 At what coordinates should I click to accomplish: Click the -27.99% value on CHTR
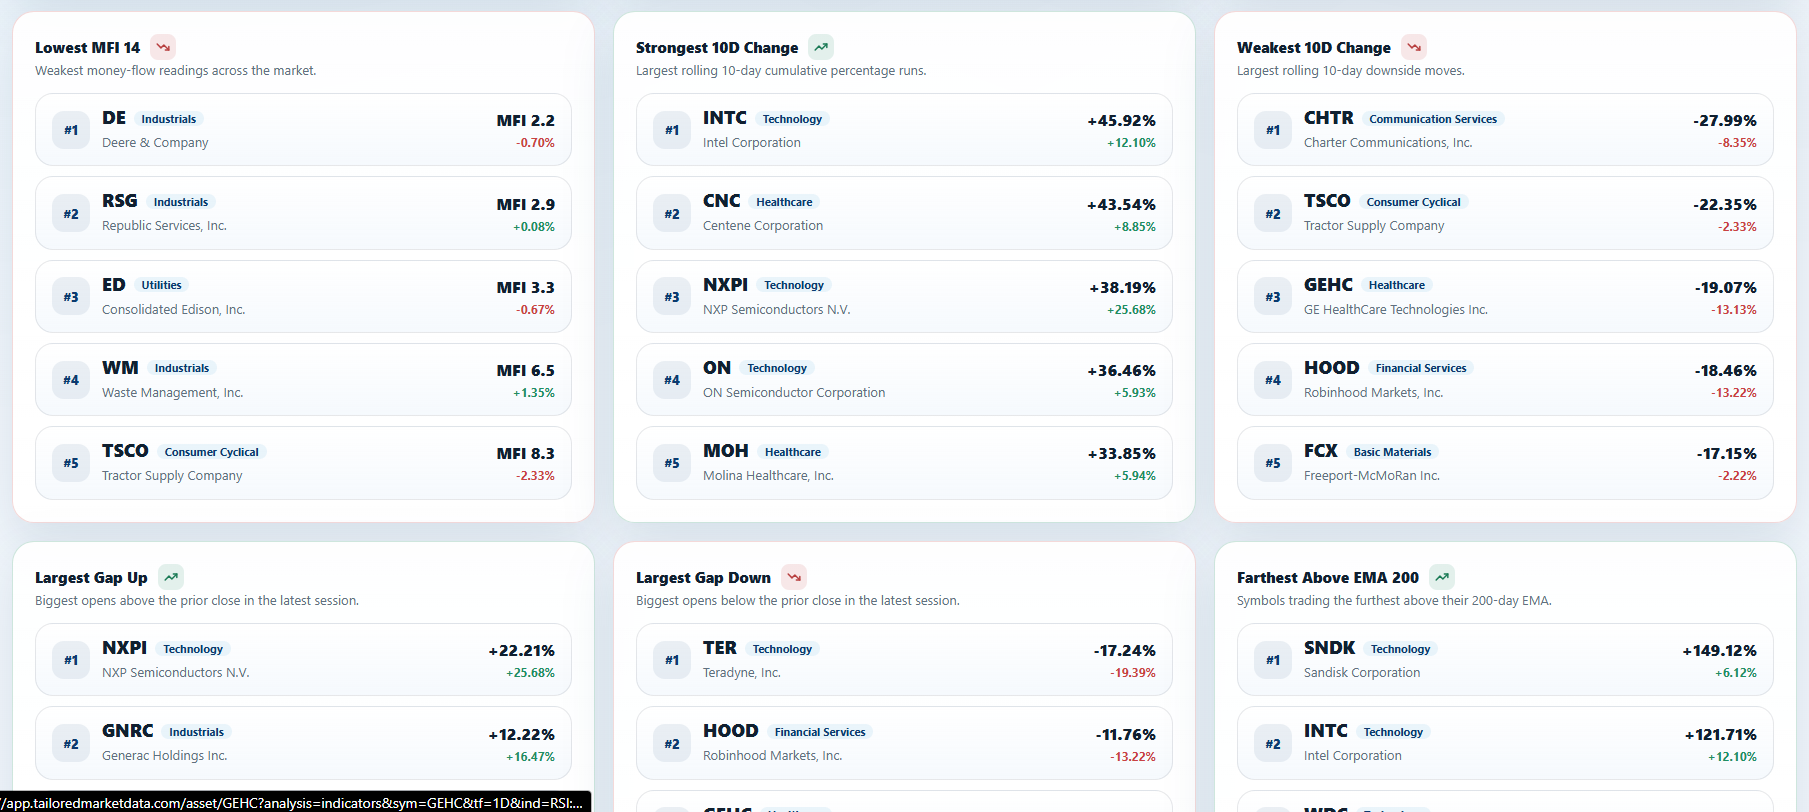click(1724, 120)
